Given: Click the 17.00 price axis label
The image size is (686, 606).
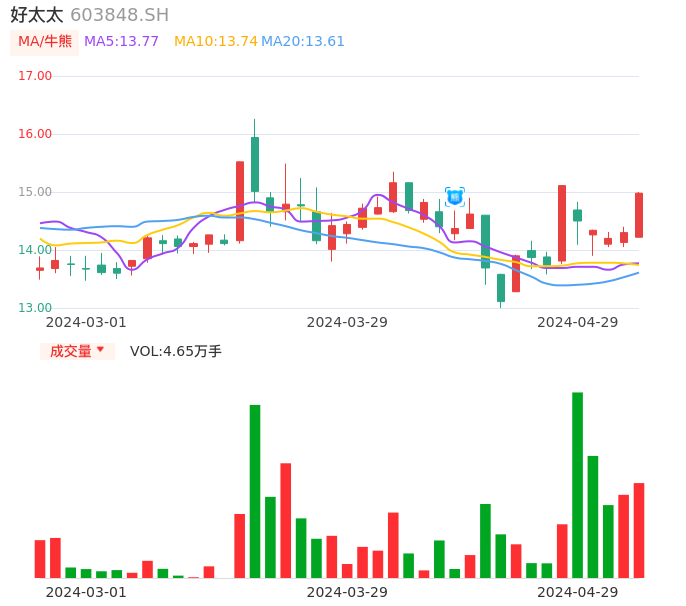Looking at the screenshot, I should (35, 76).
